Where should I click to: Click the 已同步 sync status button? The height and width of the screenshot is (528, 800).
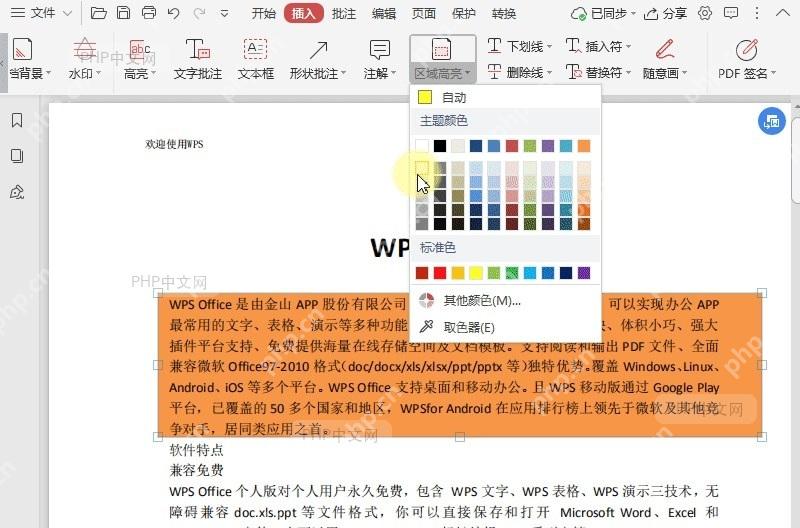pyautogui.click(x=603, y=14)
